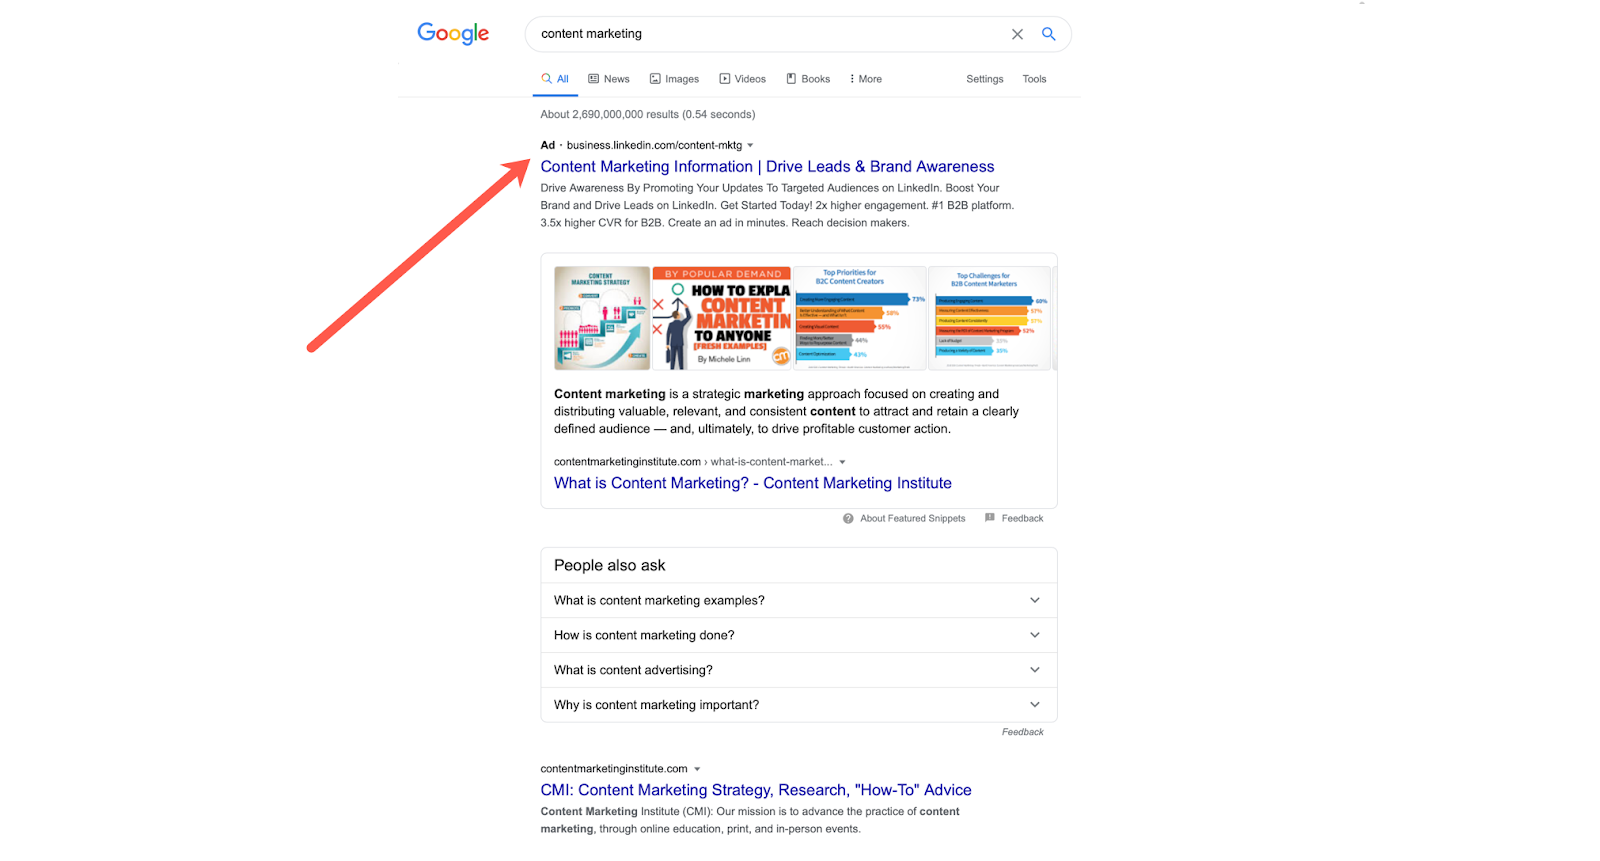This screenshot has height=861, width=1600.
Task: Expand 'Why is content marketing important?'
Action: click(x=798, y=705)
